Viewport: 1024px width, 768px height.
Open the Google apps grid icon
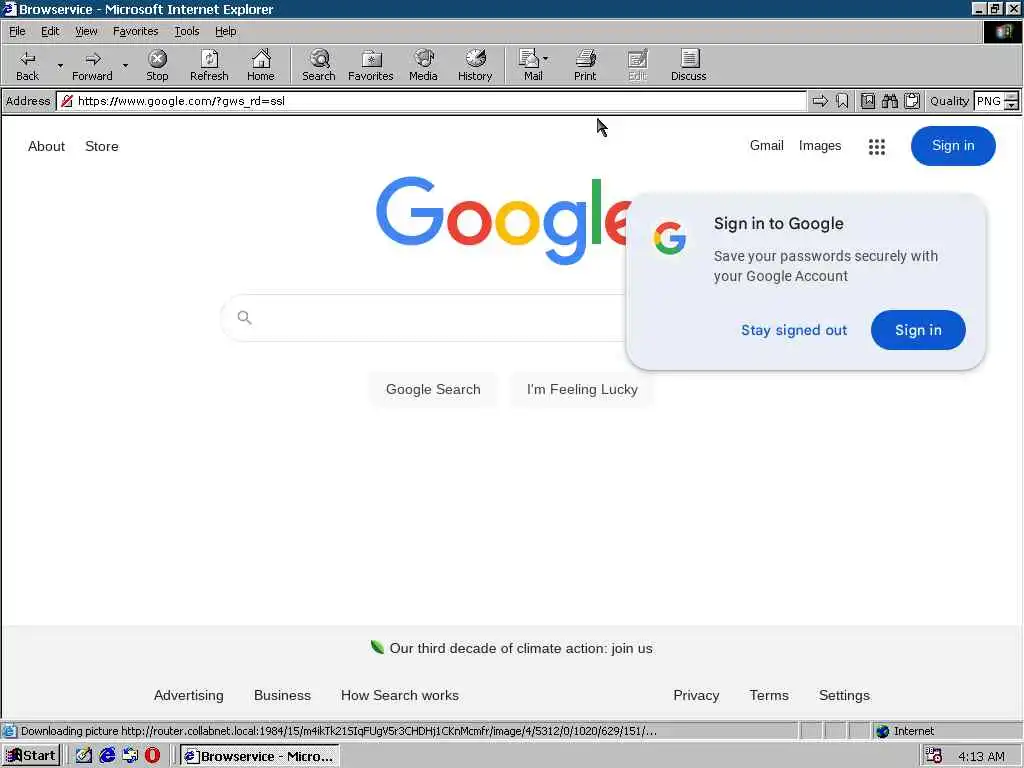[x=876, y=146]
